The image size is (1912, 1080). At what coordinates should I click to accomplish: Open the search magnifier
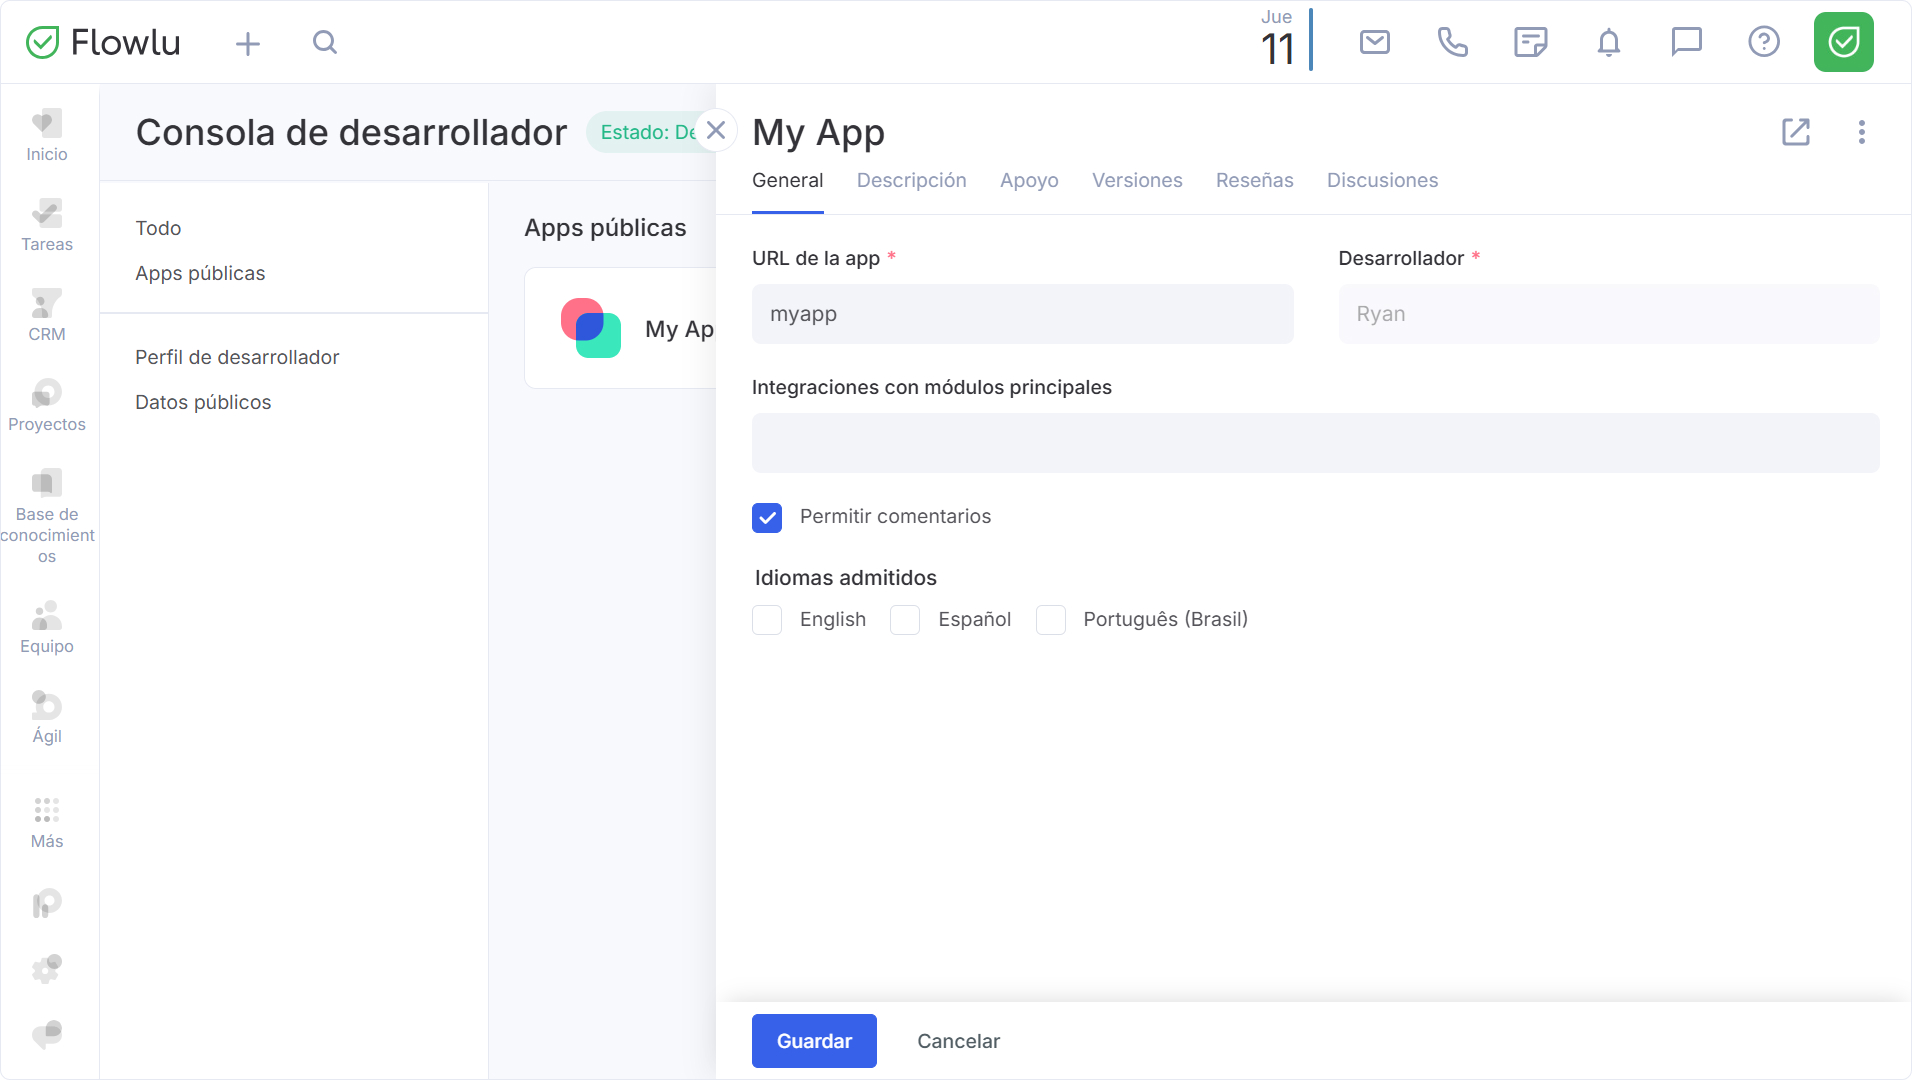point(325,42)
